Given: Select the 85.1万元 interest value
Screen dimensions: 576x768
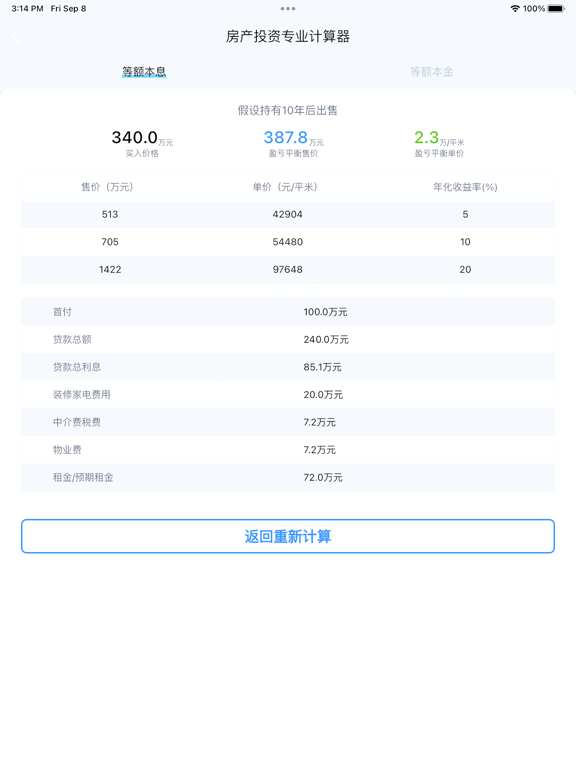Looking at the screenshot, I should 322,367.
